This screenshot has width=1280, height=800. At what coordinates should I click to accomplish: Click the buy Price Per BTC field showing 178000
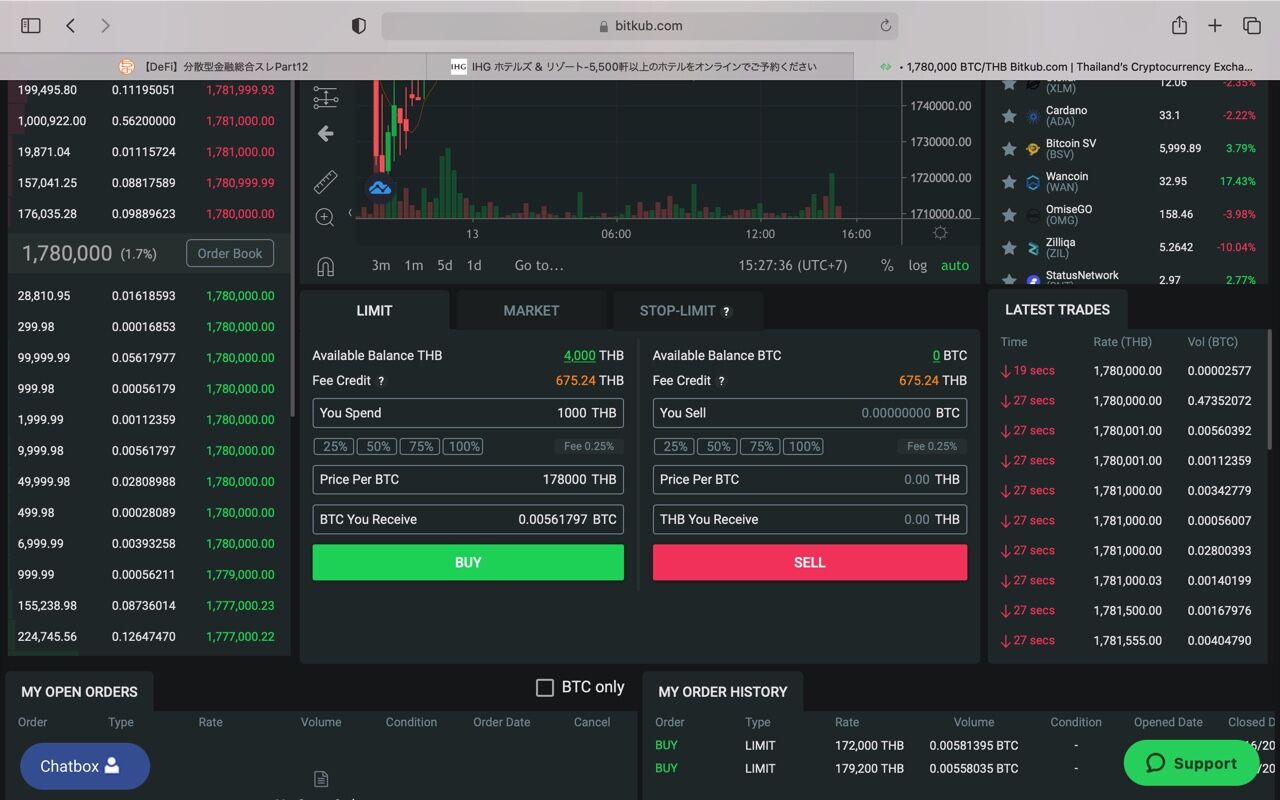(468, 479)
